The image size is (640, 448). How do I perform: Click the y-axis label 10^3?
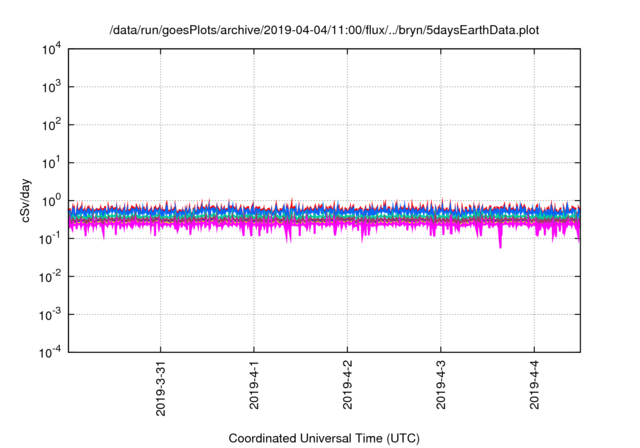51,87
